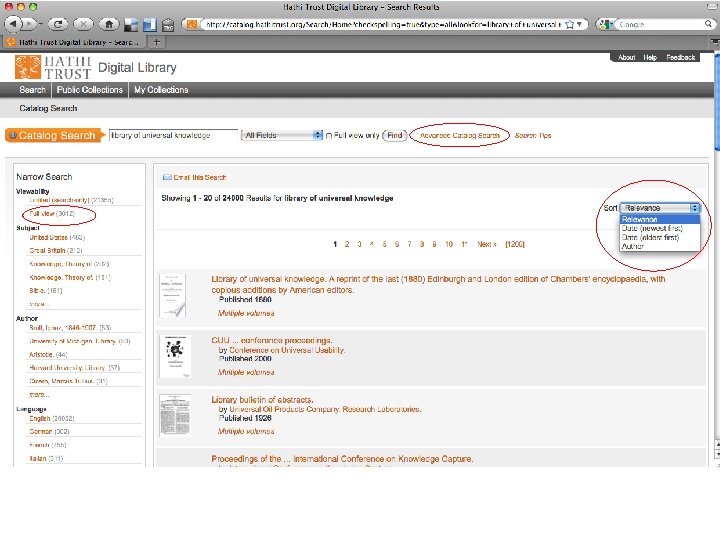Click the Email this Search envelope icon
The width and height of the screenshot is (720, 540).
[x=167, y=177]
